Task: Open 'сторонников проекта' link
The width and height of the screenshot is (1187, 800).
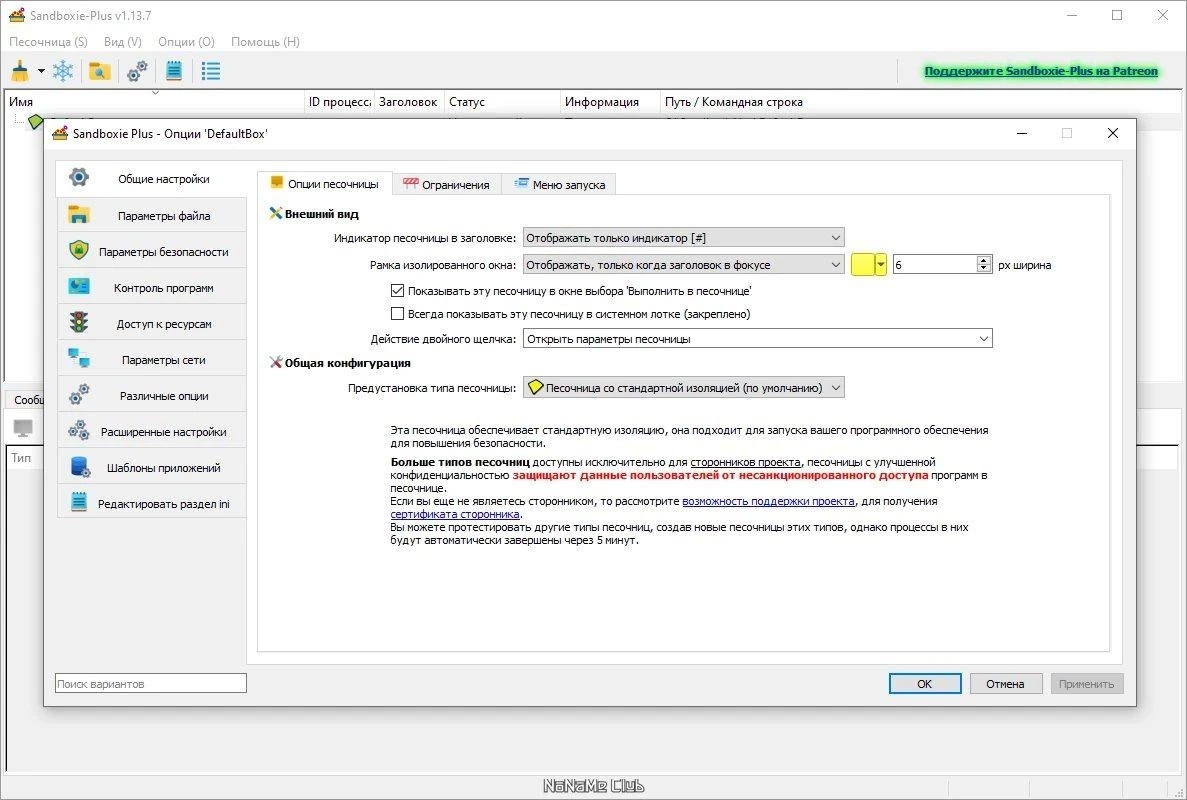Action: tap(745, 462)
